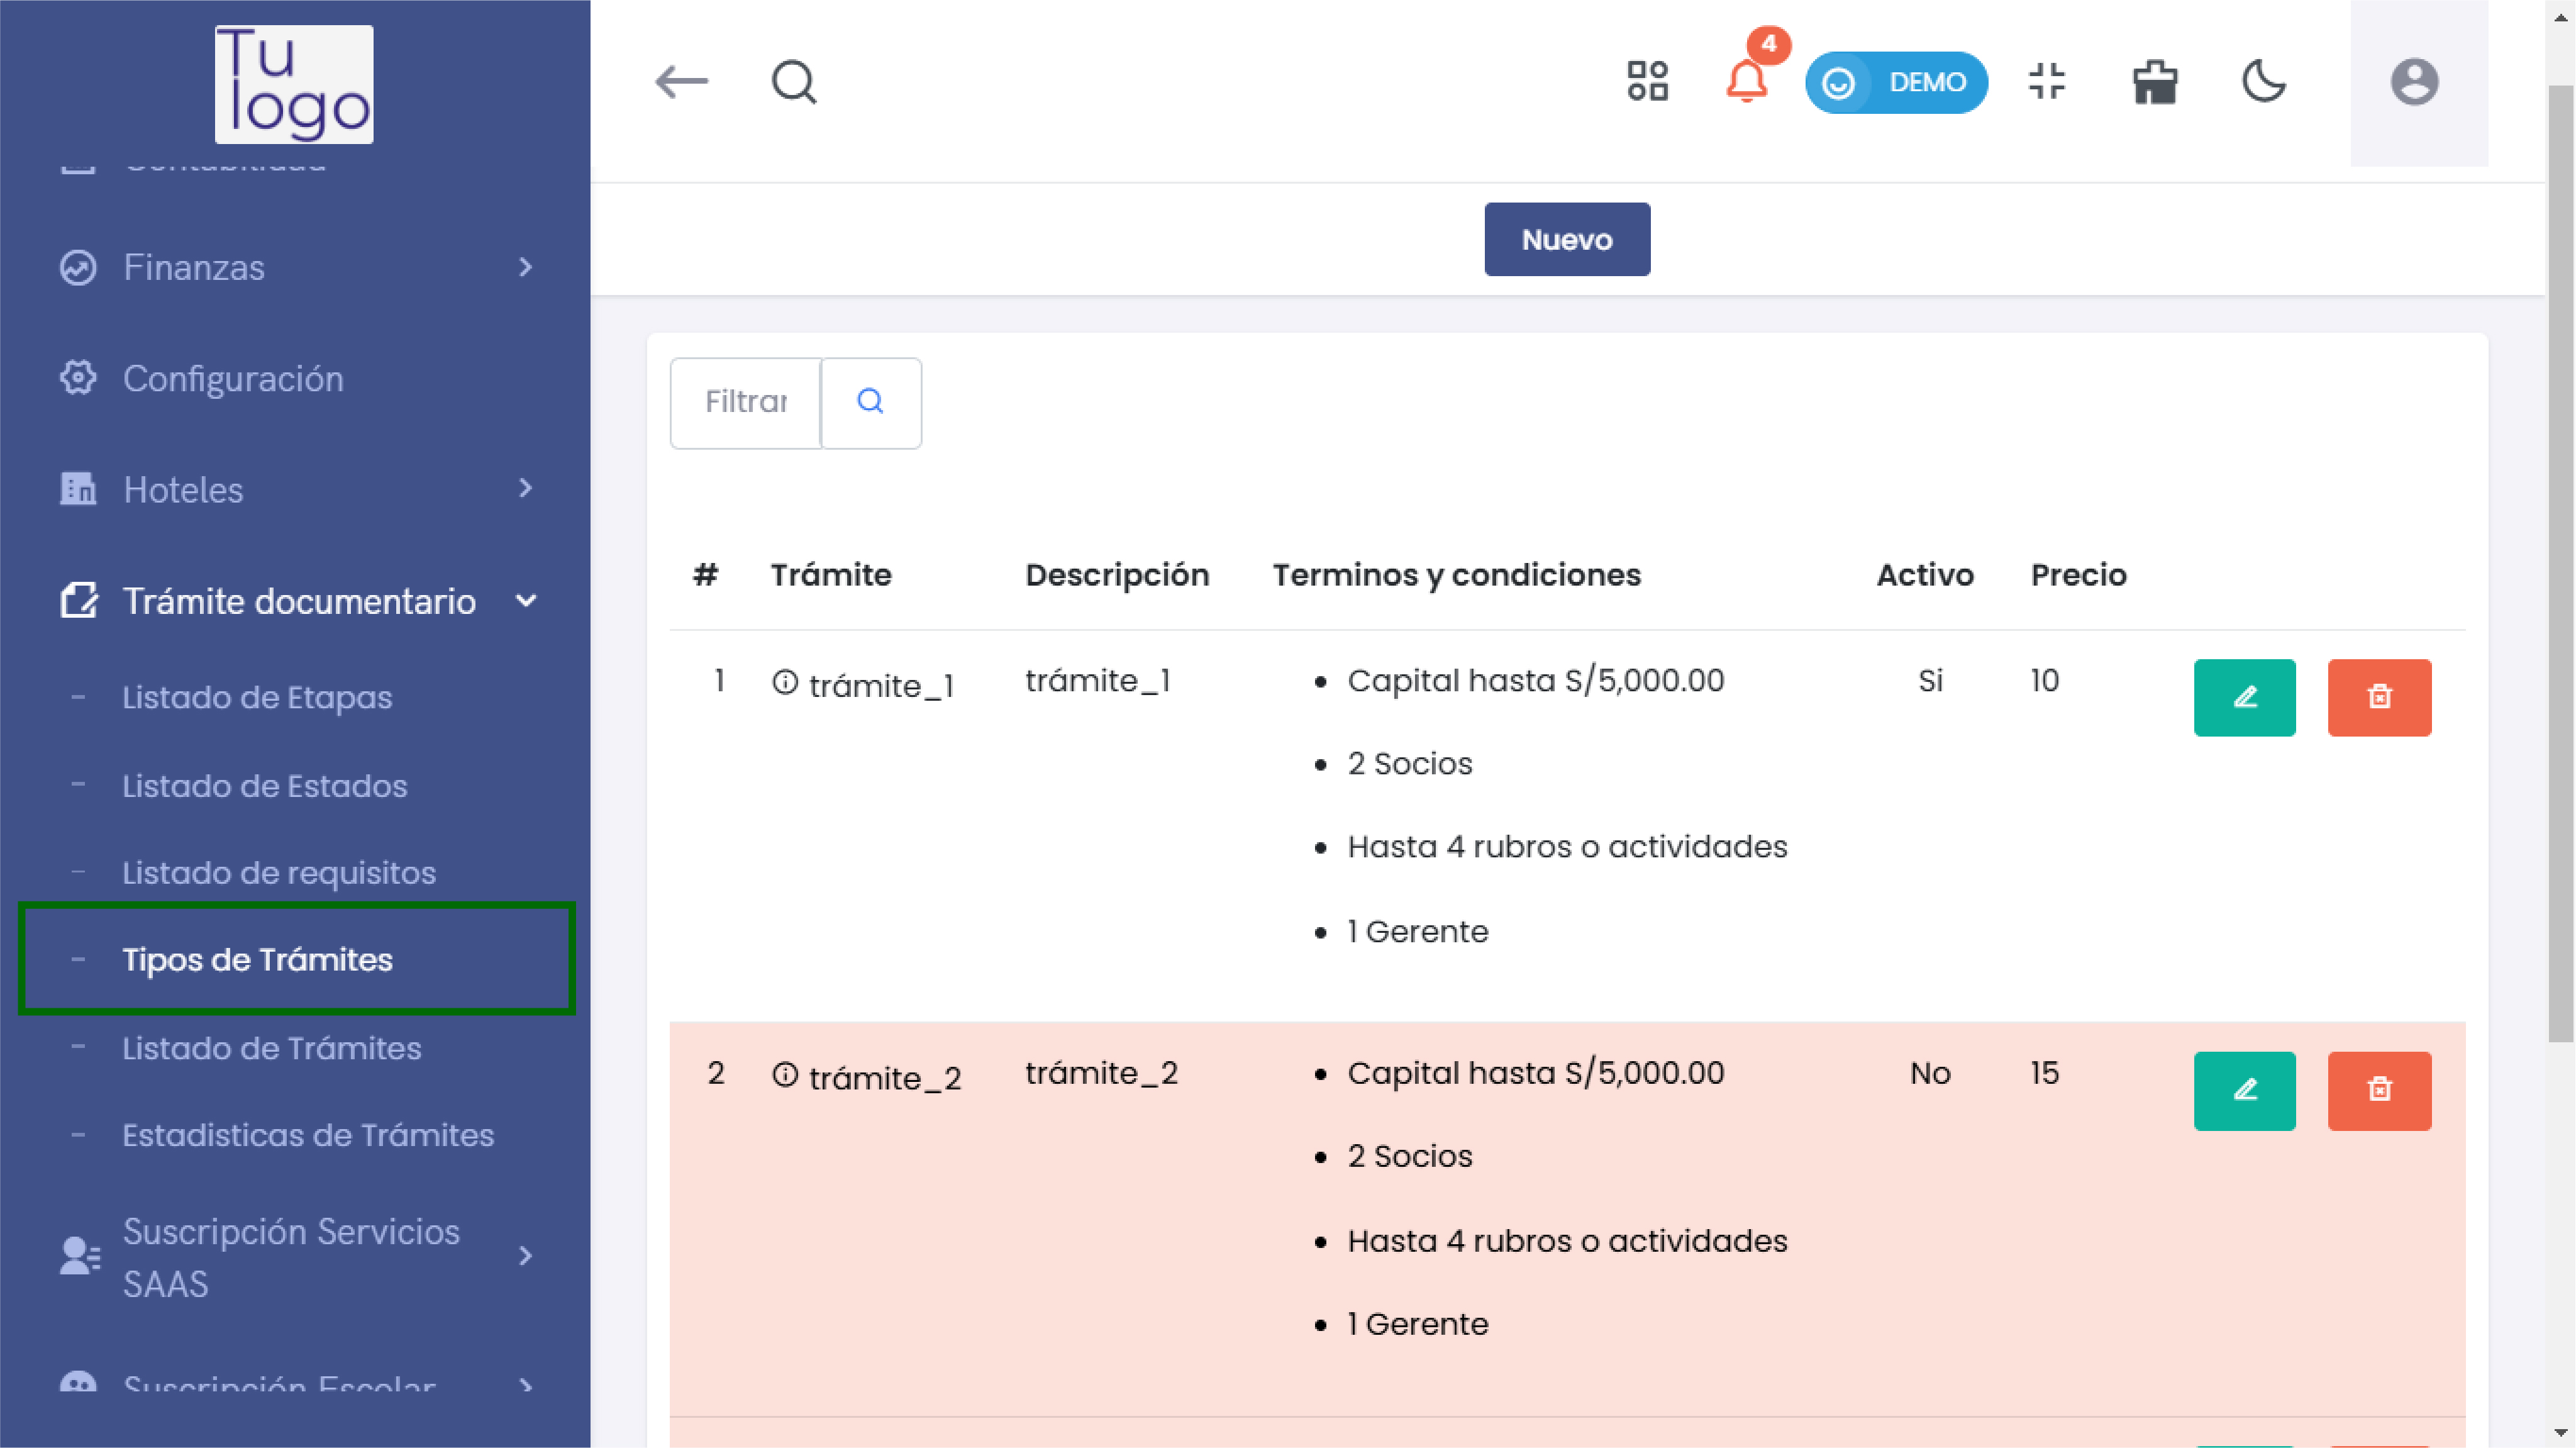Click the search icon in the filter bar
Viewport: 2576px width, 1448px height.
click(869, 401)
